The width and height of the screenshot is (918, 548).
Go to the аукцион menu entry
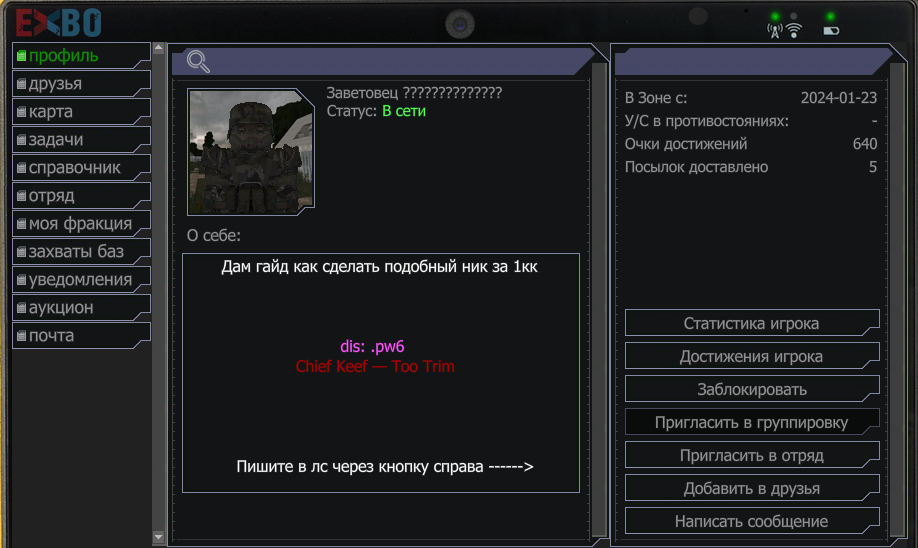(x=81, y=308)
